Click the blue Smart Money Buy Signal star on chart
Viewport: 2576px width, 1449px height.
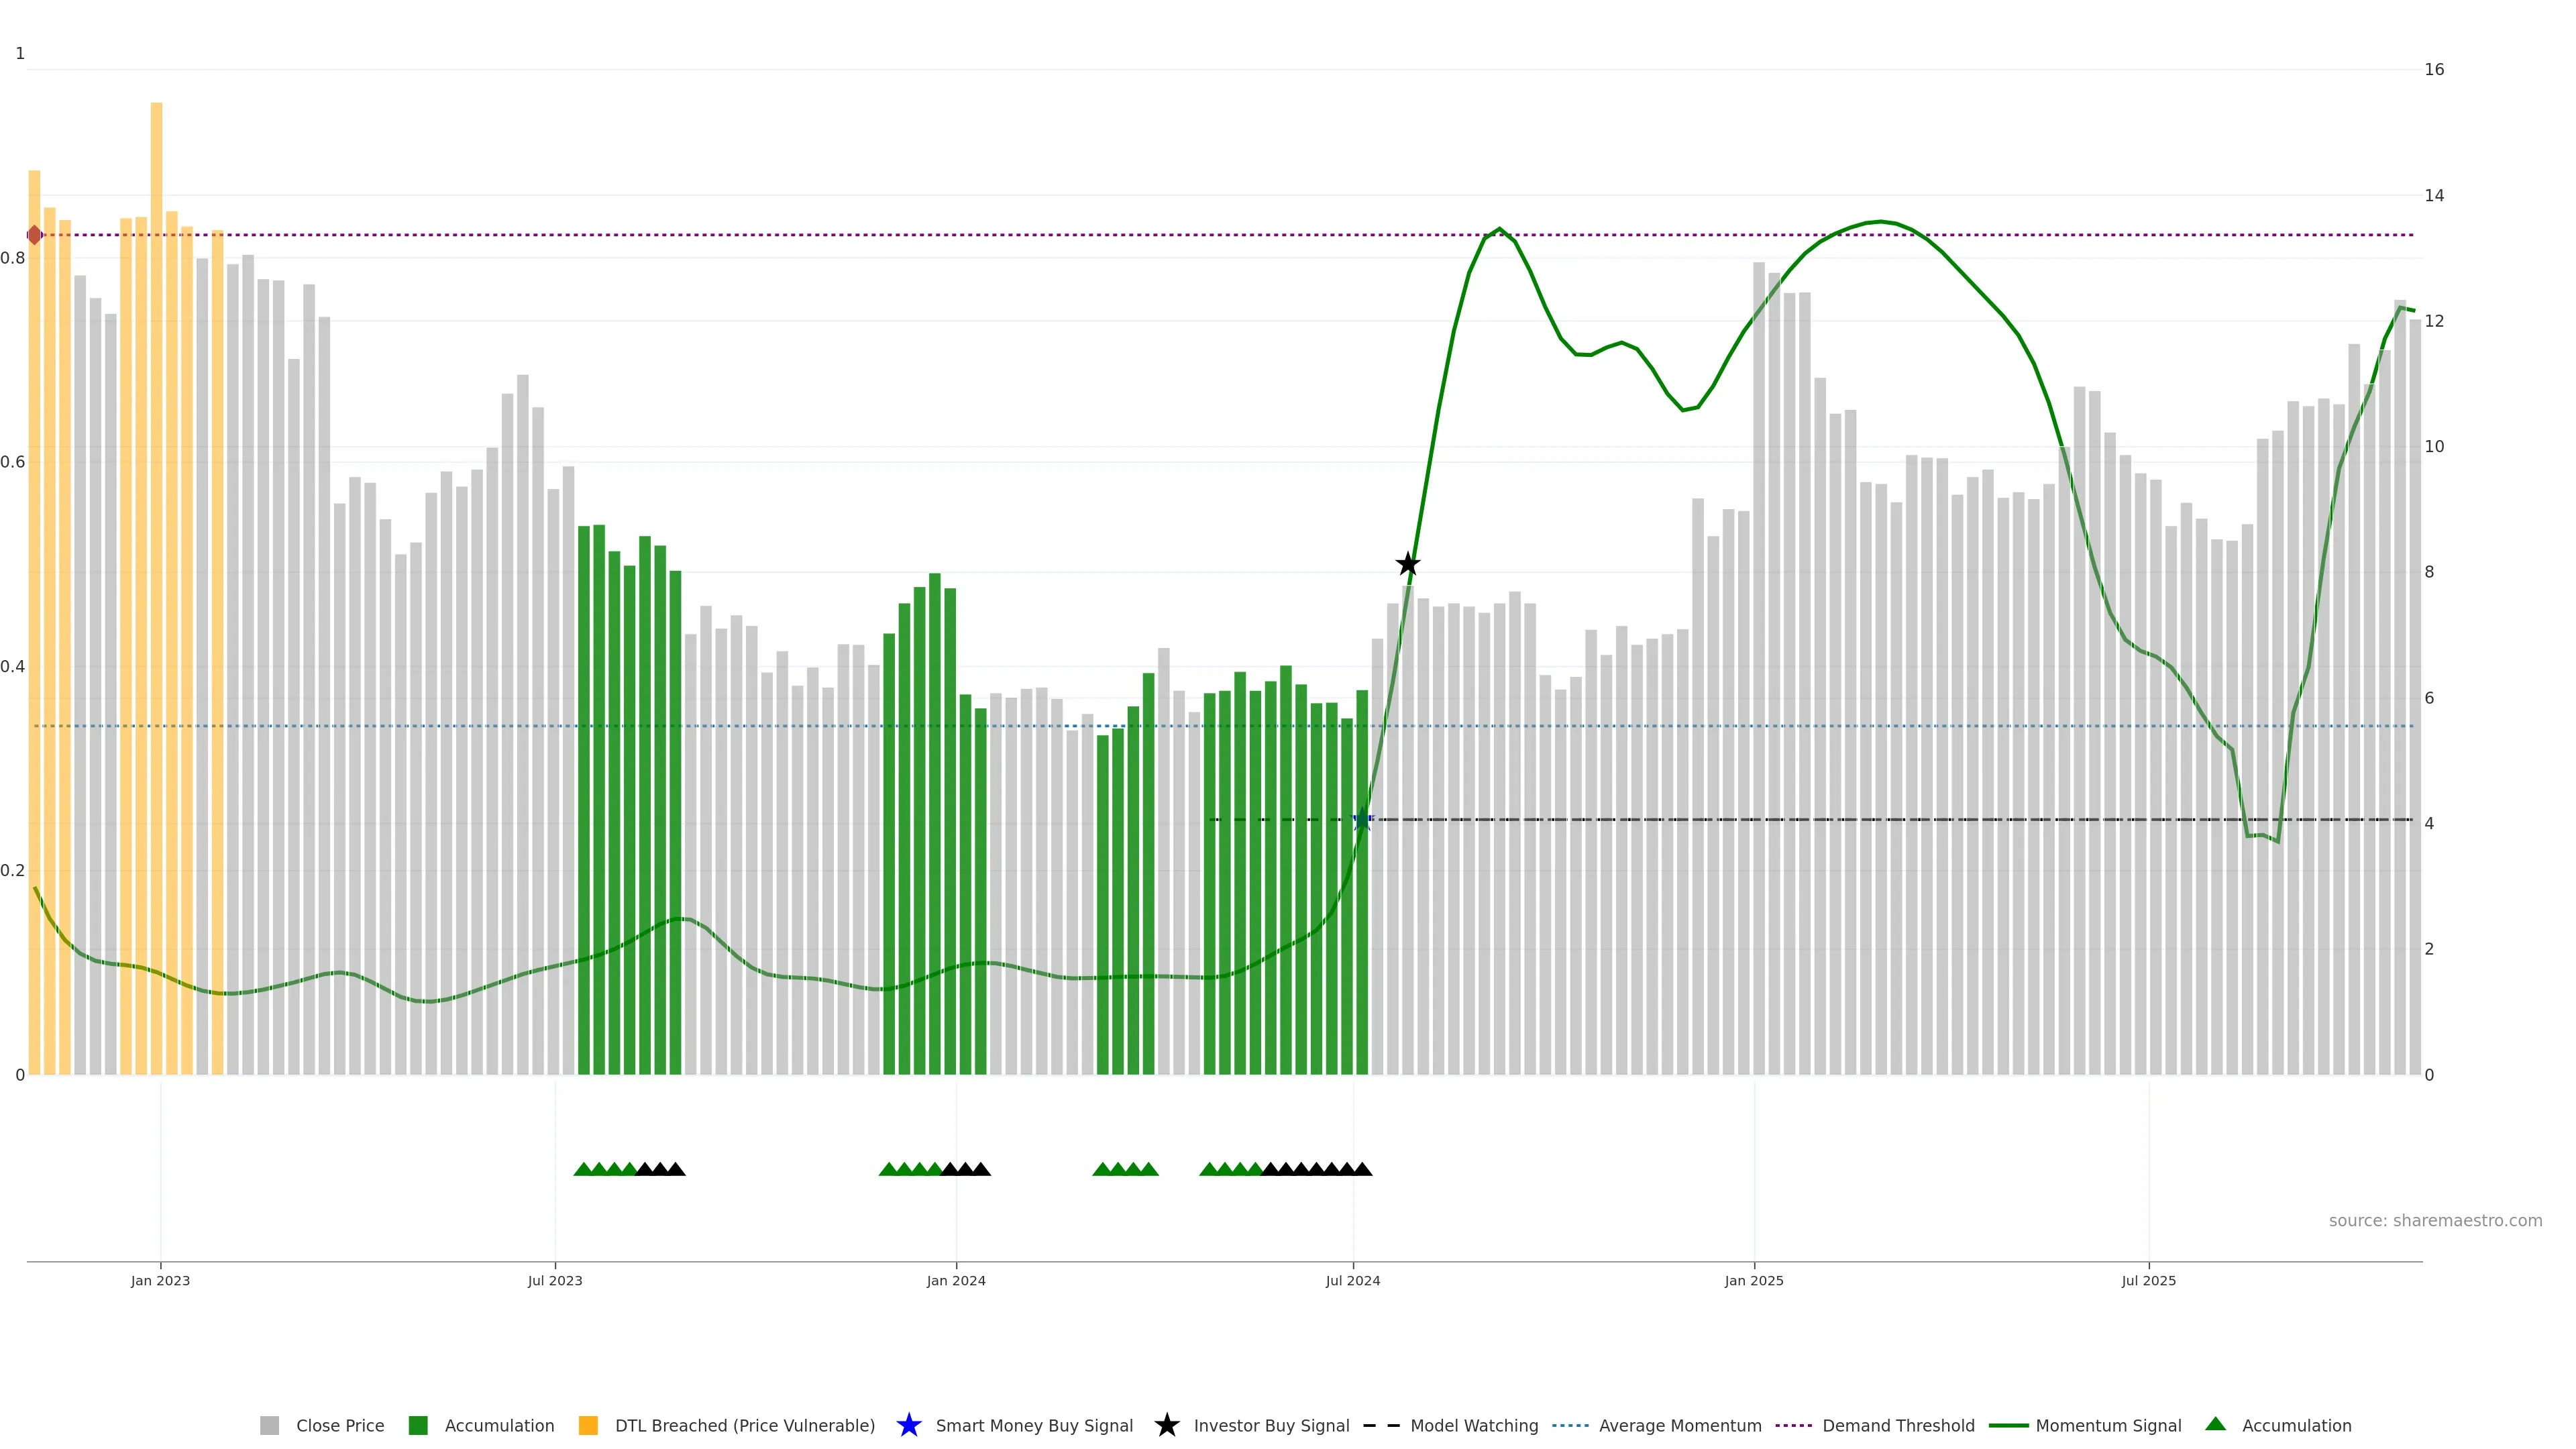tap(1362, 820)
